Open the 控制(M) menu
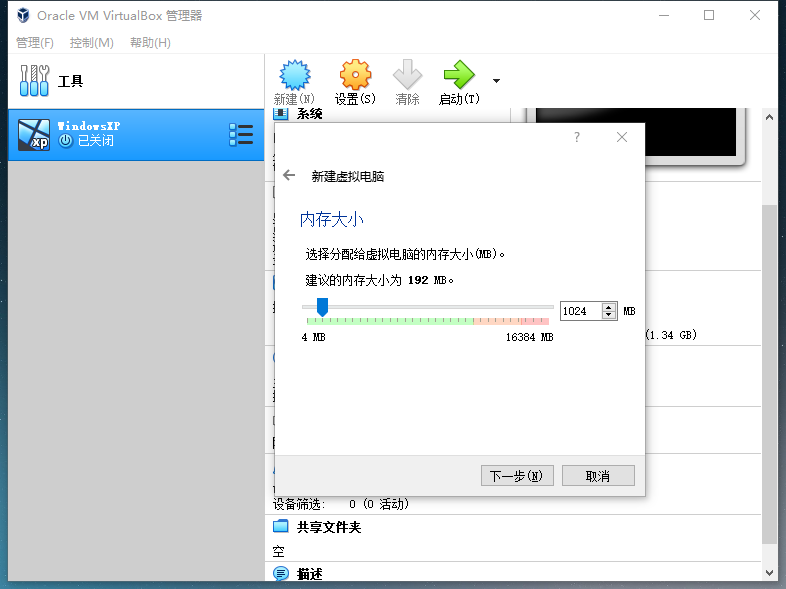 coord(92,43)
